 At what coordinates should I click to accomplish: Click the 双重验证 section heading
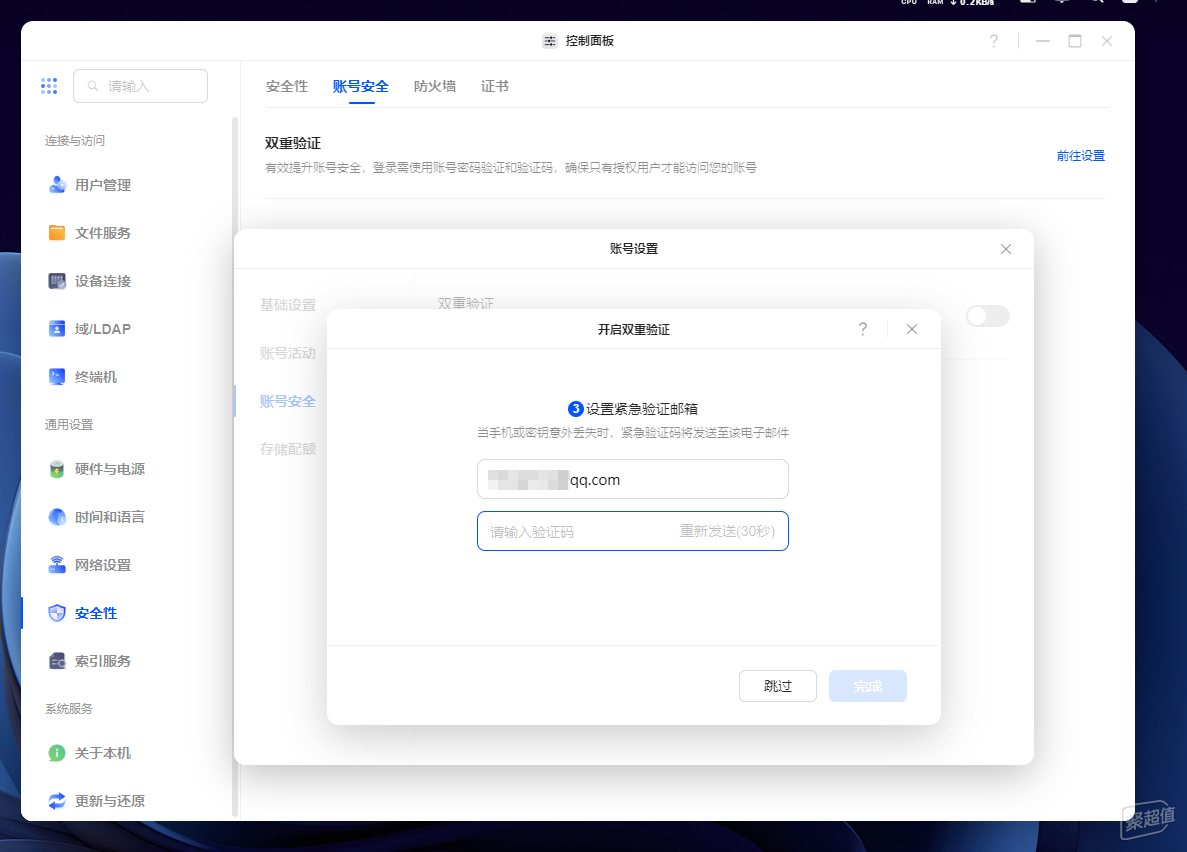click(293, 143)
